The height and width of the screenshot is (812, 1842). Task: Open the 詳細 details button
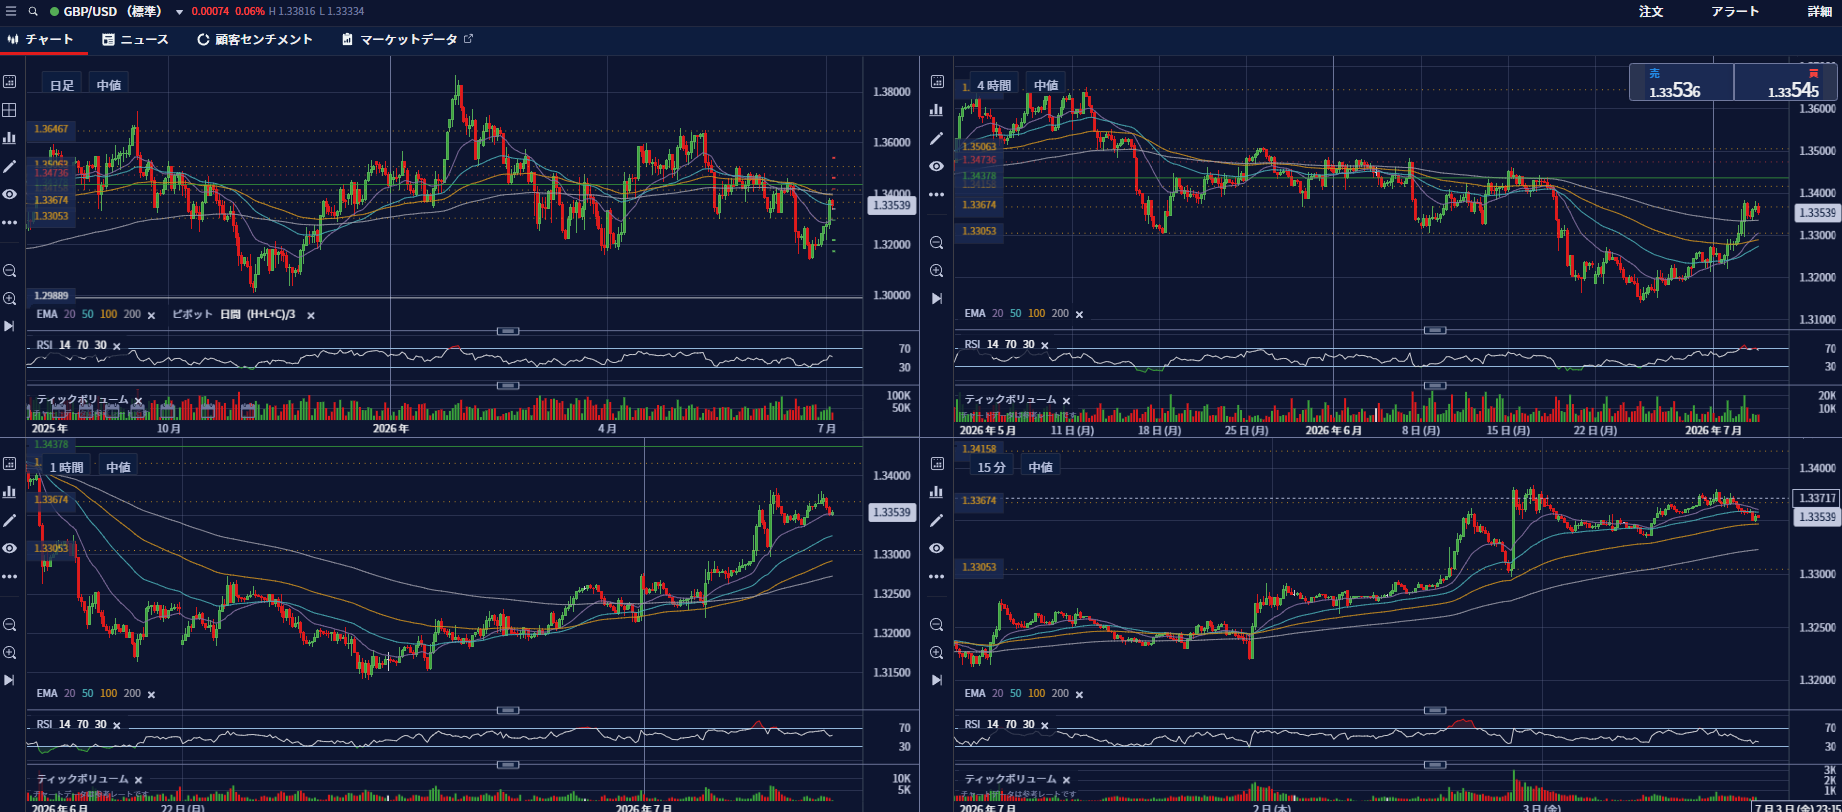(x=1820, y=12)
